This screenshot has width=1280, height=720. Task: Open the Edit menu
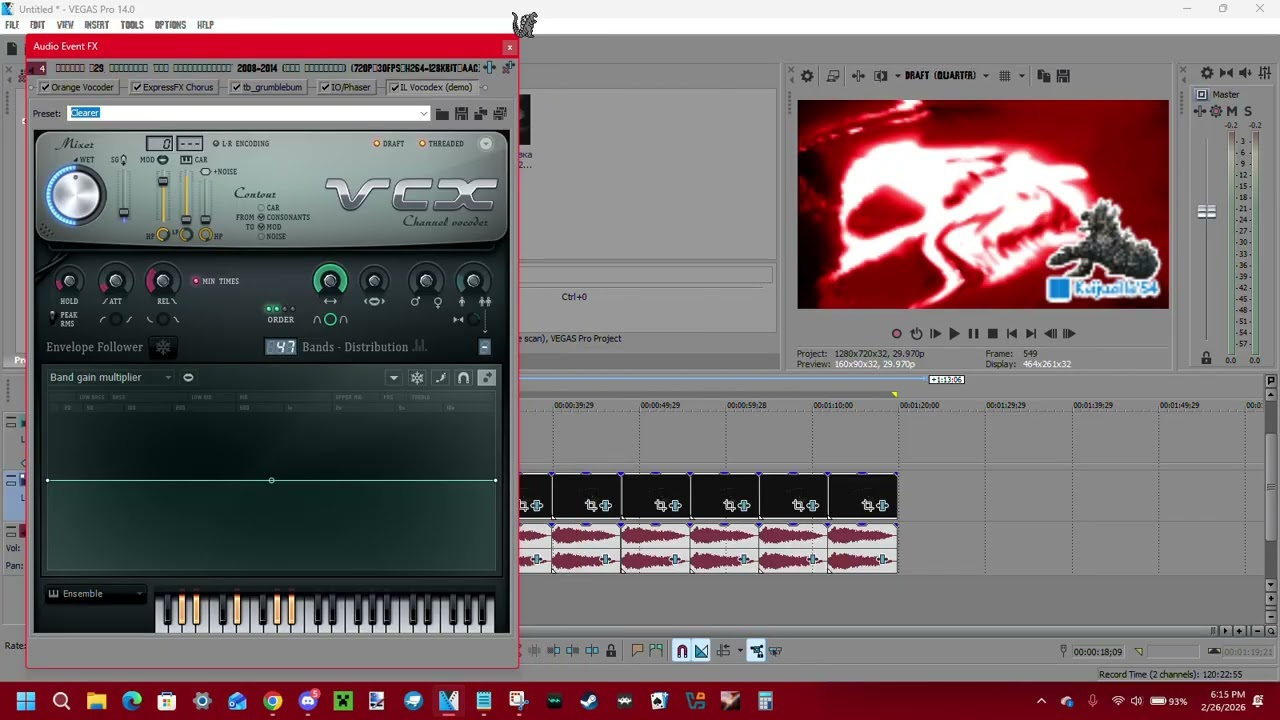[37, 25]
